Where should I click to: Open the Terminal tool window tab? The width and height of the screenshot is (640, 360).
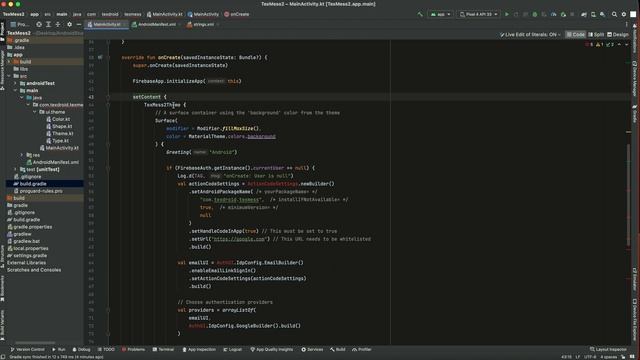pos(163,349)
